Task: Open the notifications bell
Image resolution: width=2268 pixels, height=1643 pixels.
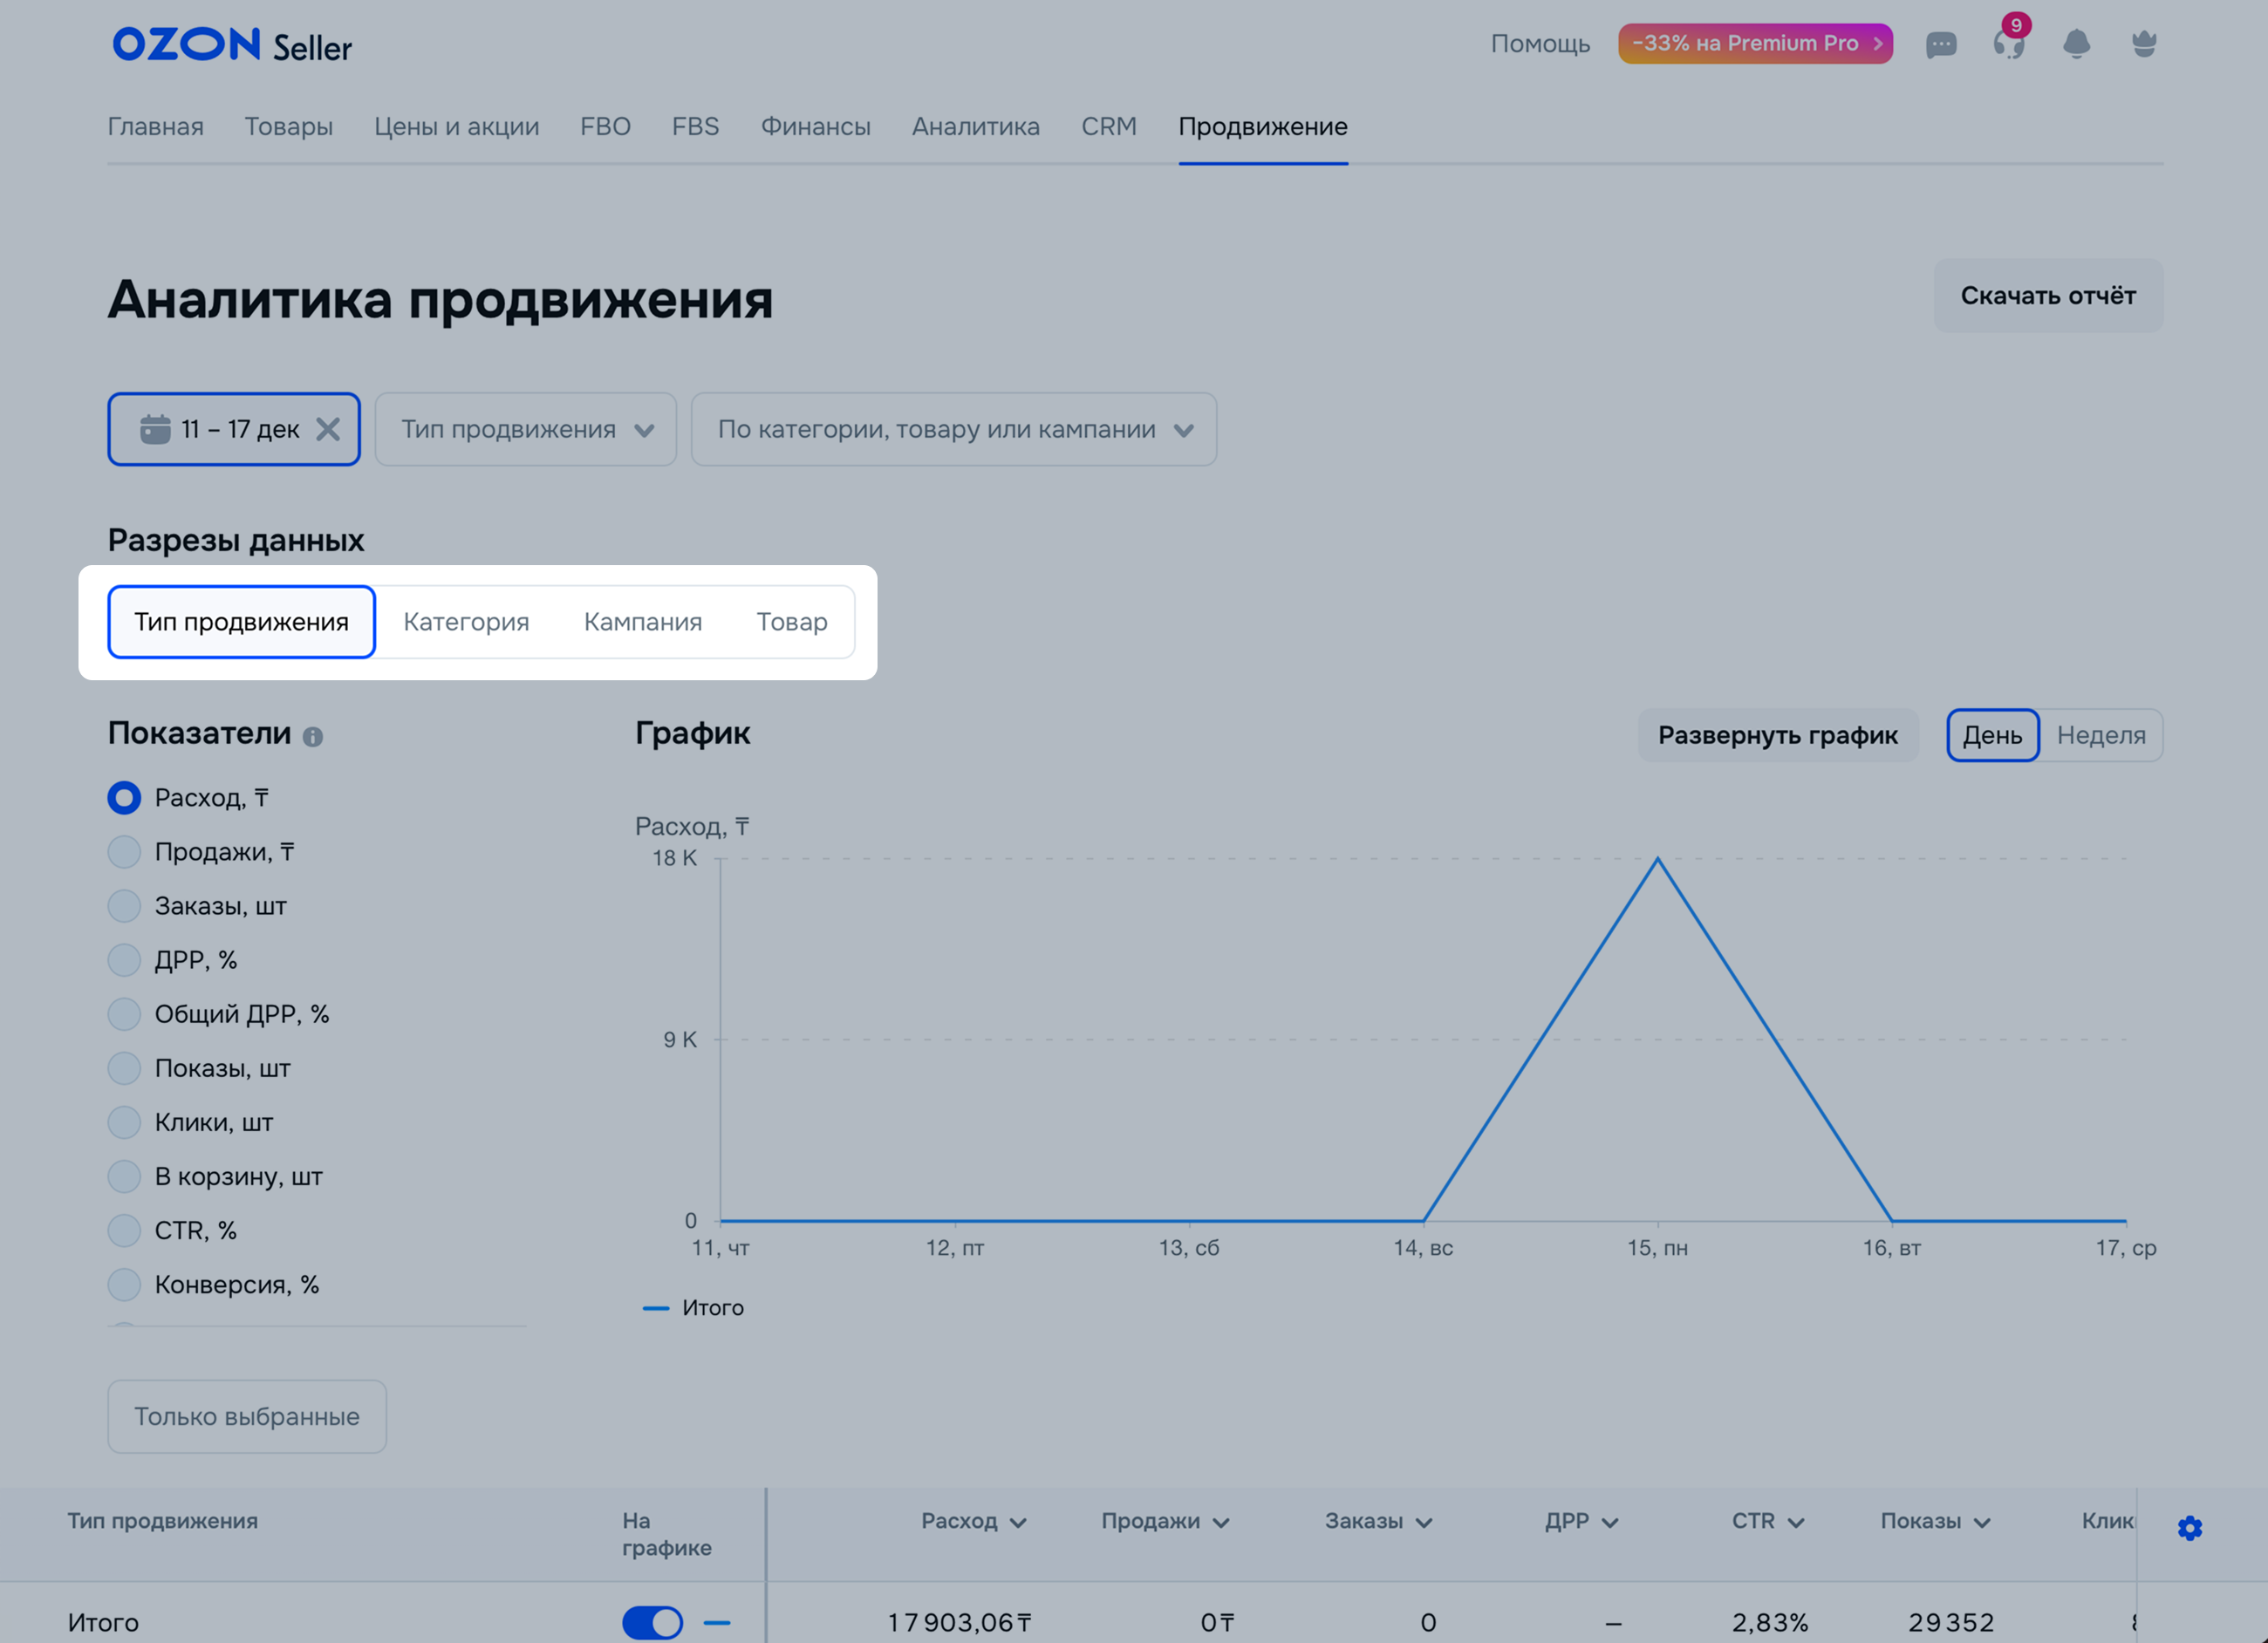Action: tap(2076, 44)
